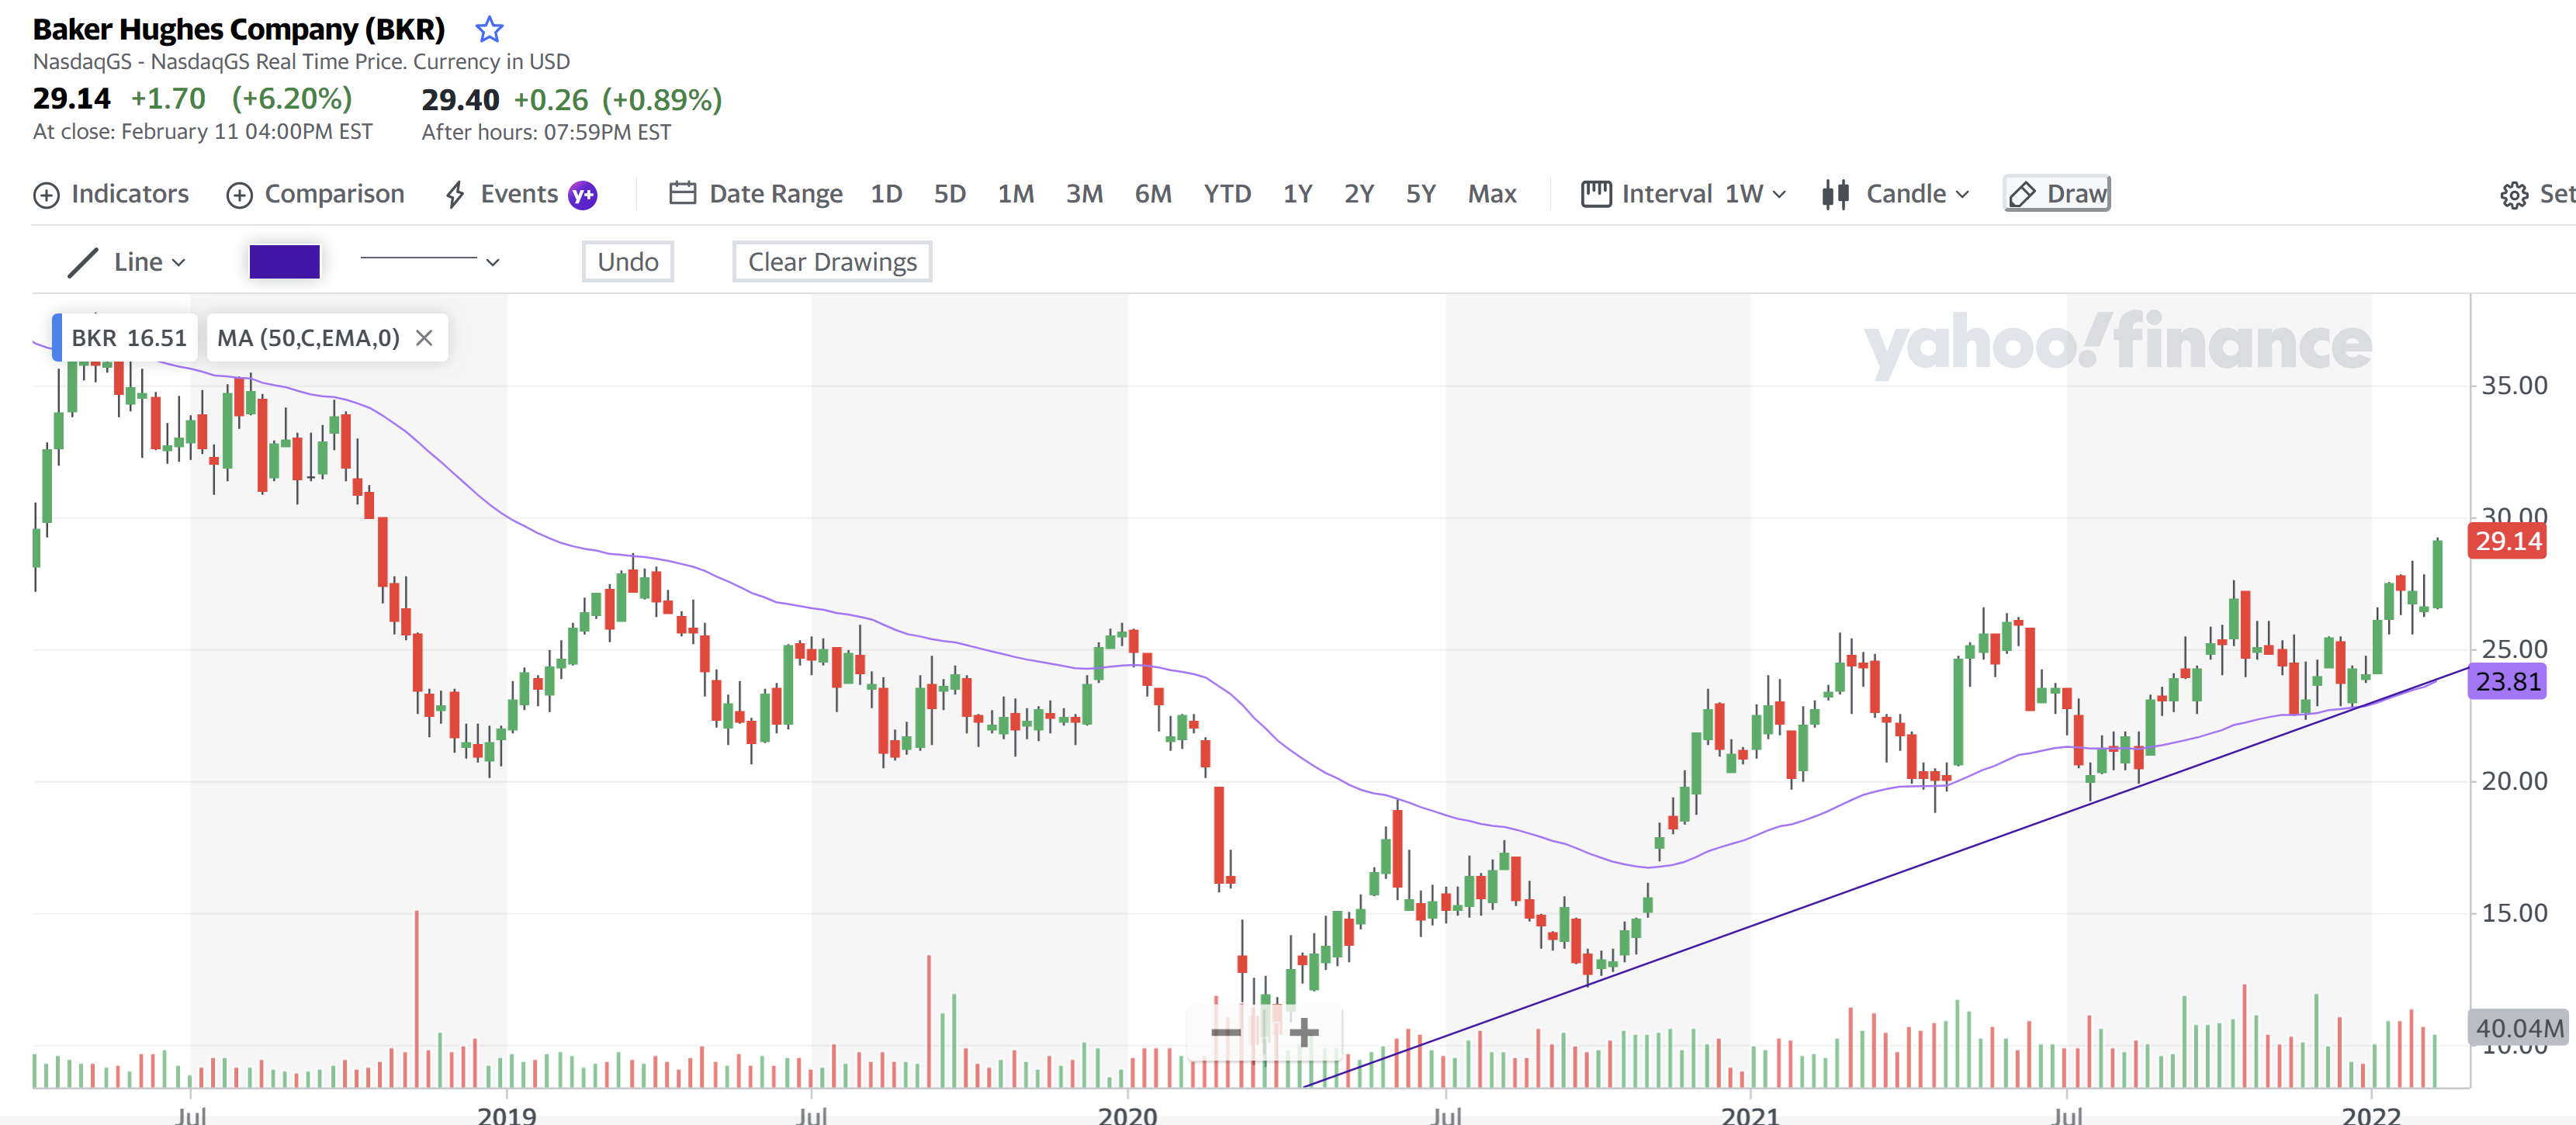Click the diagonal Line tool icon

coord(83,263)
